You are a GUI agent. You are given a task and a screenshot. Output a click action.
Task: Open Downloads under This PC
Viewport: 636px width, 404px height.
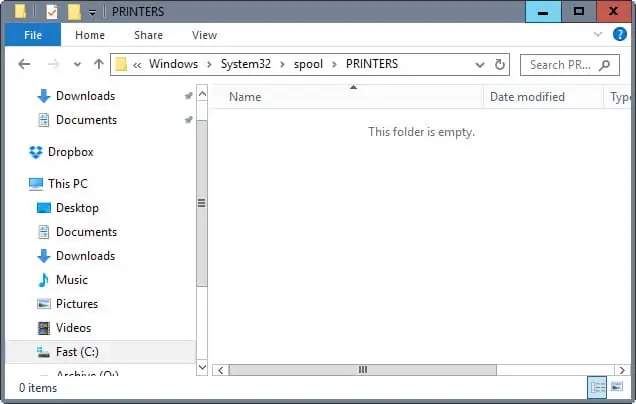(x=86, y=256)
